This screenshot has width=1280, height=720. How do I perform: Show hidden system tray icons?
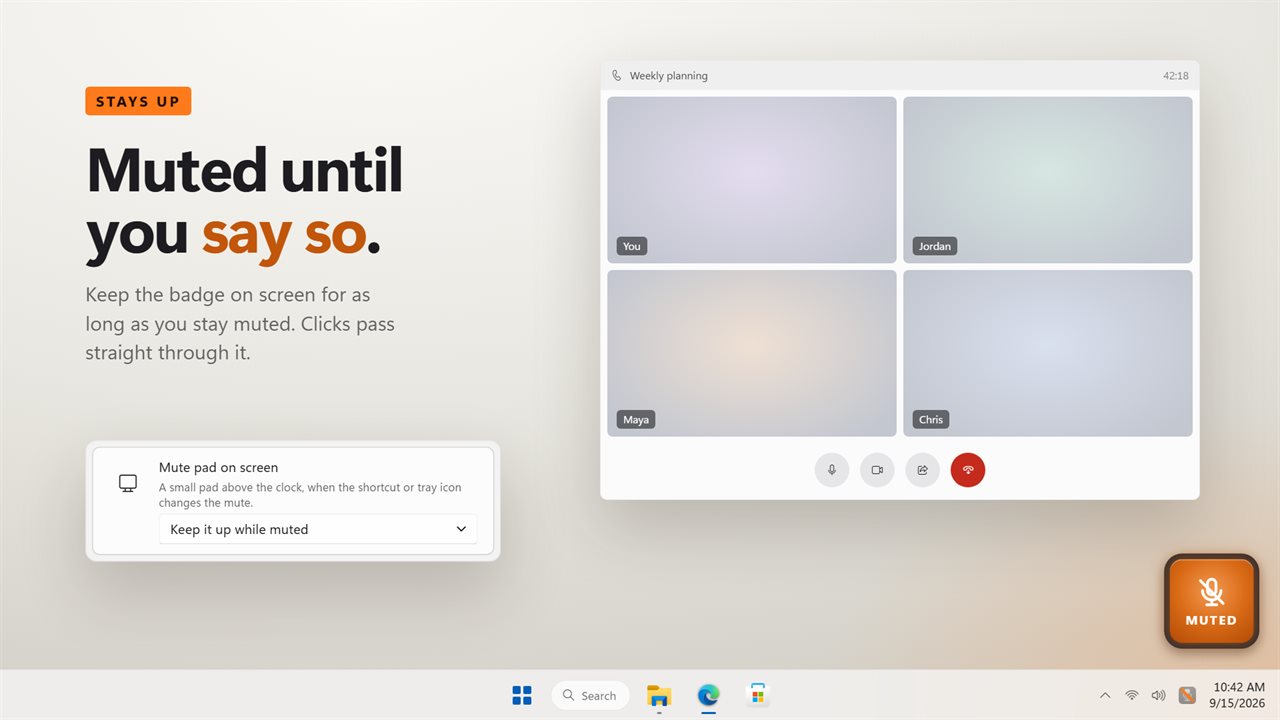[1105, 695]
